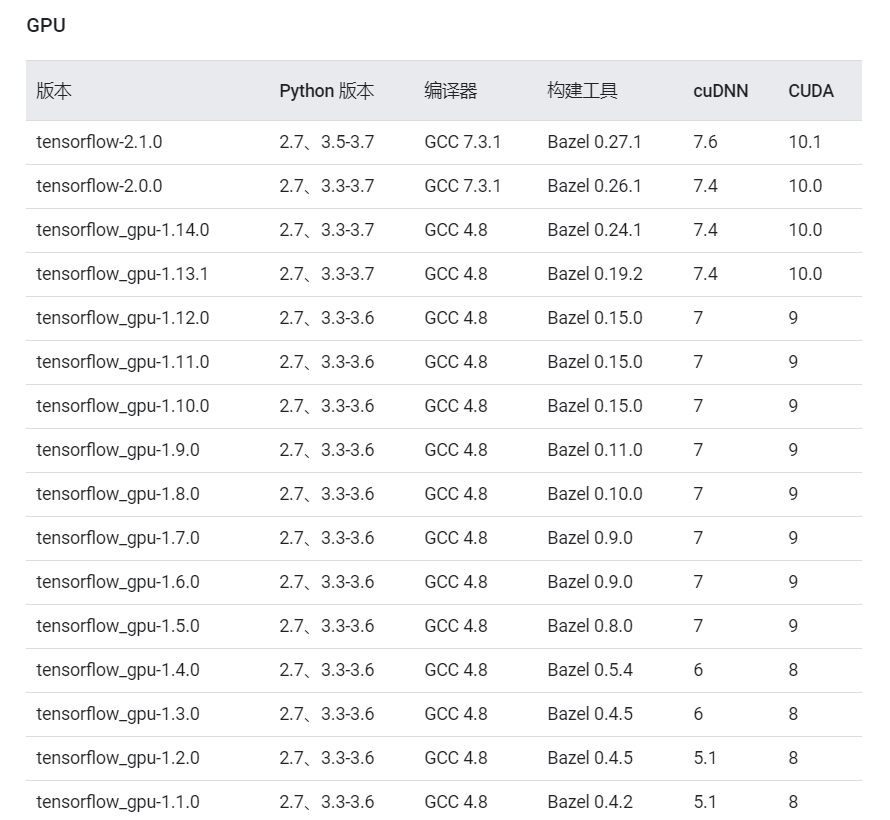Image resolution: width=890 pixels, height=820 pixels.
Task: Click the cuDNN 7.6 value
Action: click(705, 142)
